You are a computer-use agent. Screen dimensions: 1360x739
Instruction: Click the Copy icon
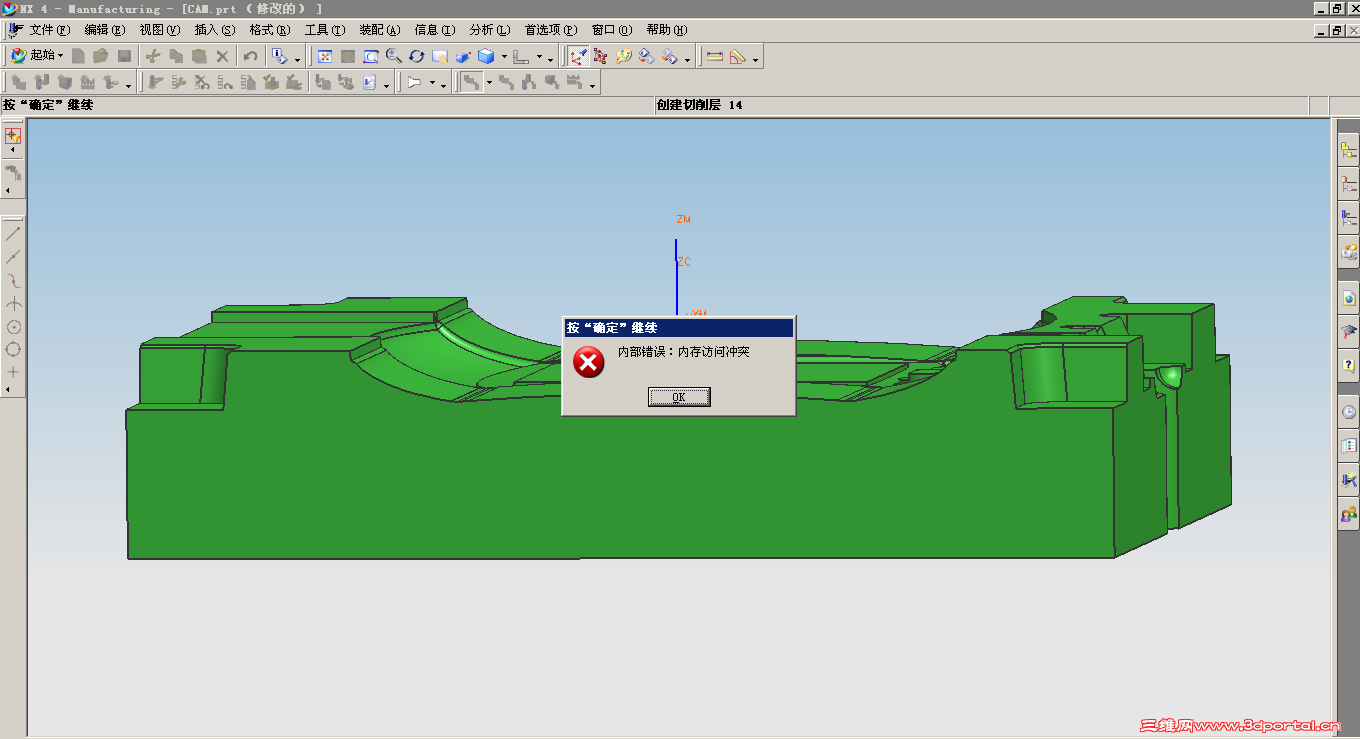click(x=176, y=56)
